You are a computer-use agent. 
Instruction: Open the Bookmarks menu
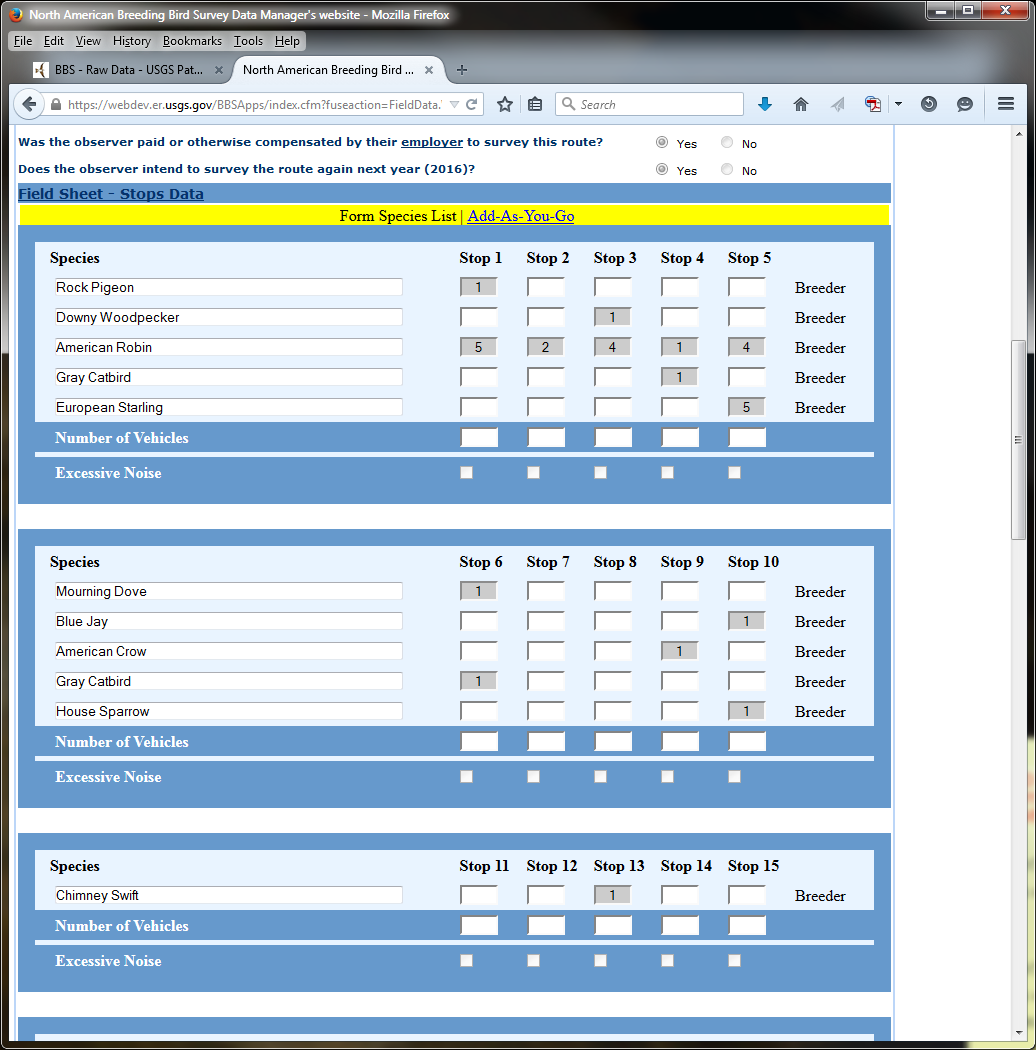click(x=192, y=41)
